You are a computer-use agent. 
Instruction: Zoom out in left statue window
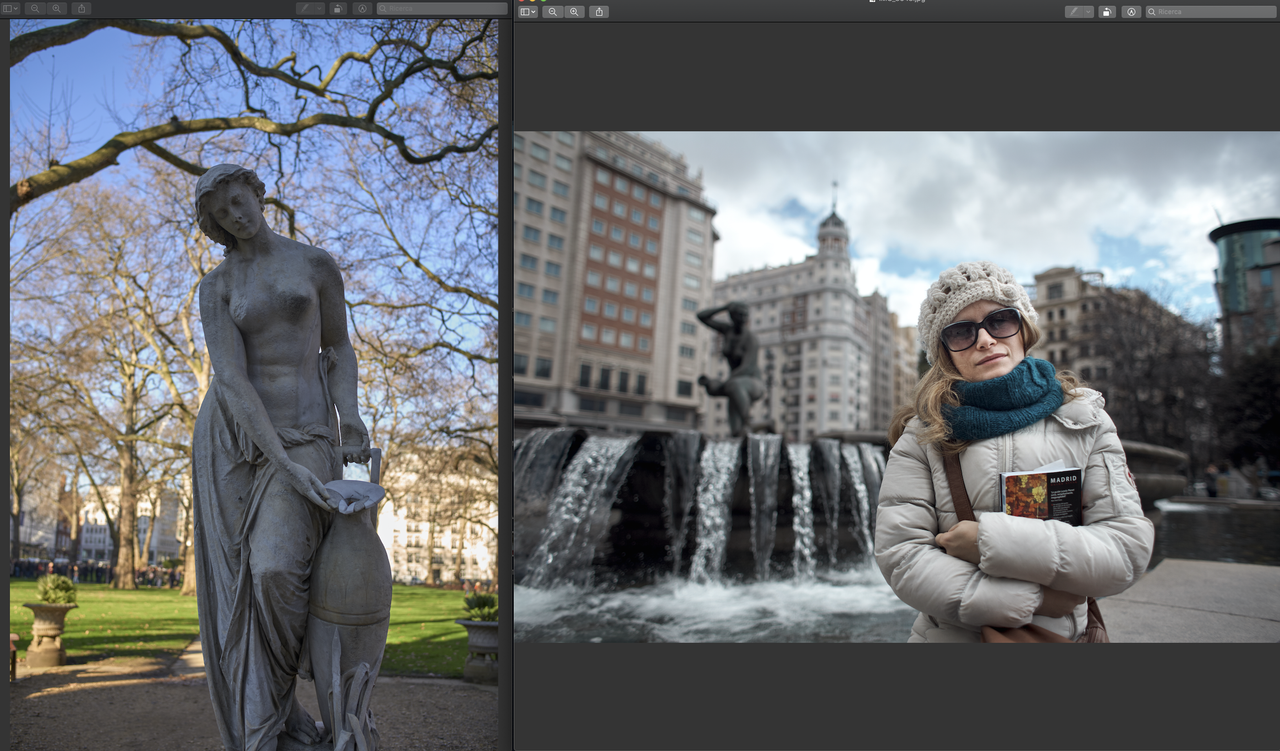[35, 8]
